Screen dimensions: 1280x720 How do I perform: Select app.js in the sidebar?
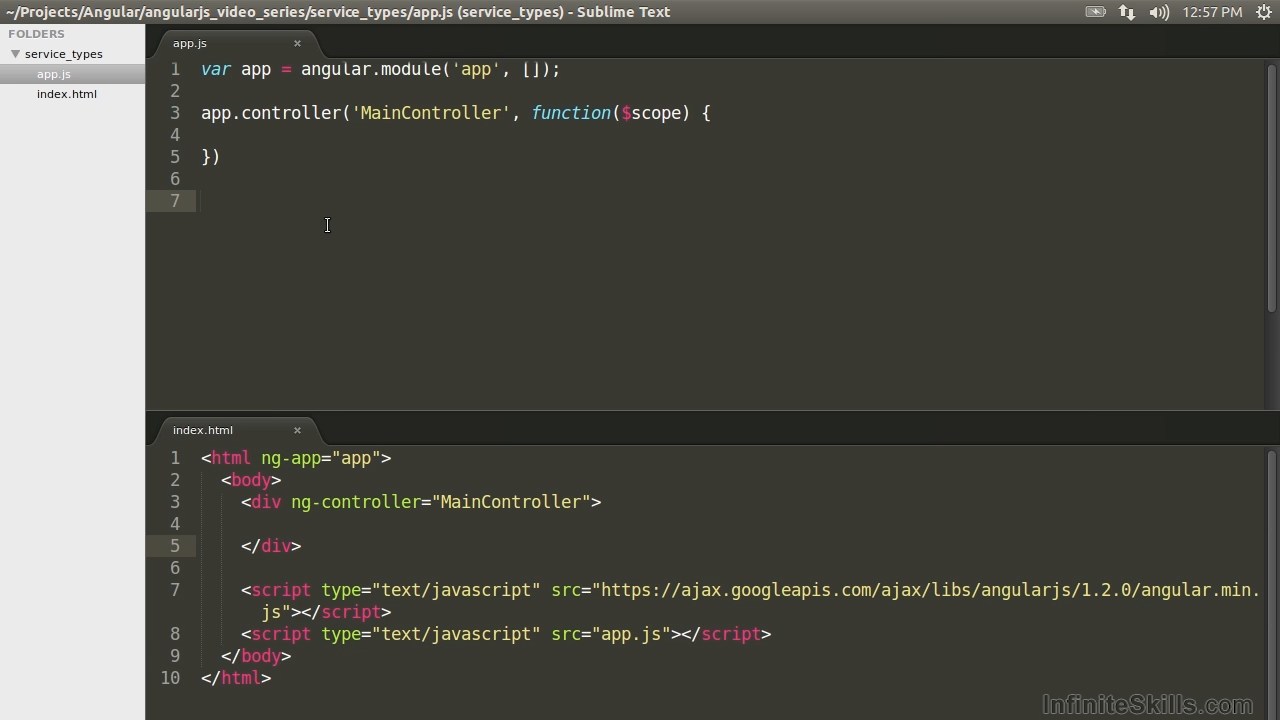(x=54, y=74)
